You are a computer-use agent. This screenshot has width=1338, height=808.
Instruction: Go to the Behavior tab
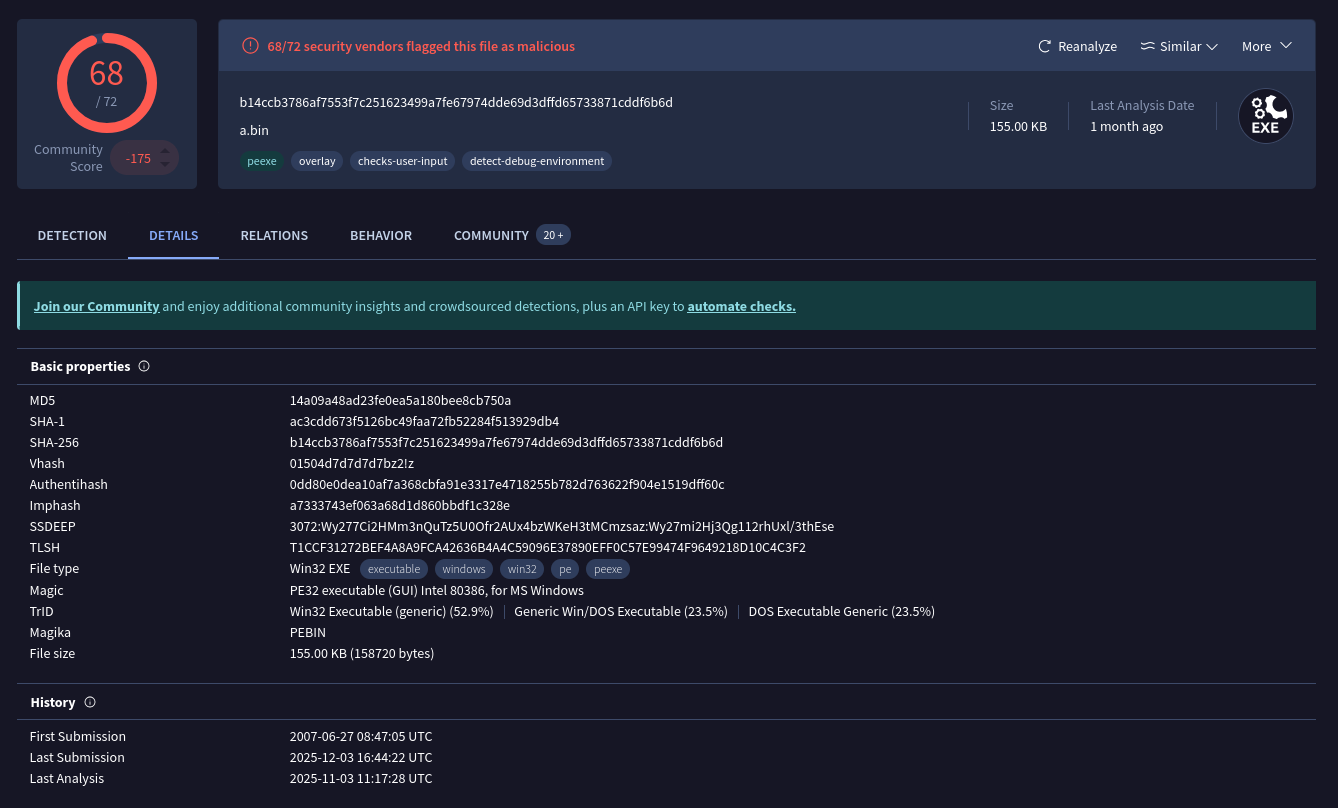[381, 236]
